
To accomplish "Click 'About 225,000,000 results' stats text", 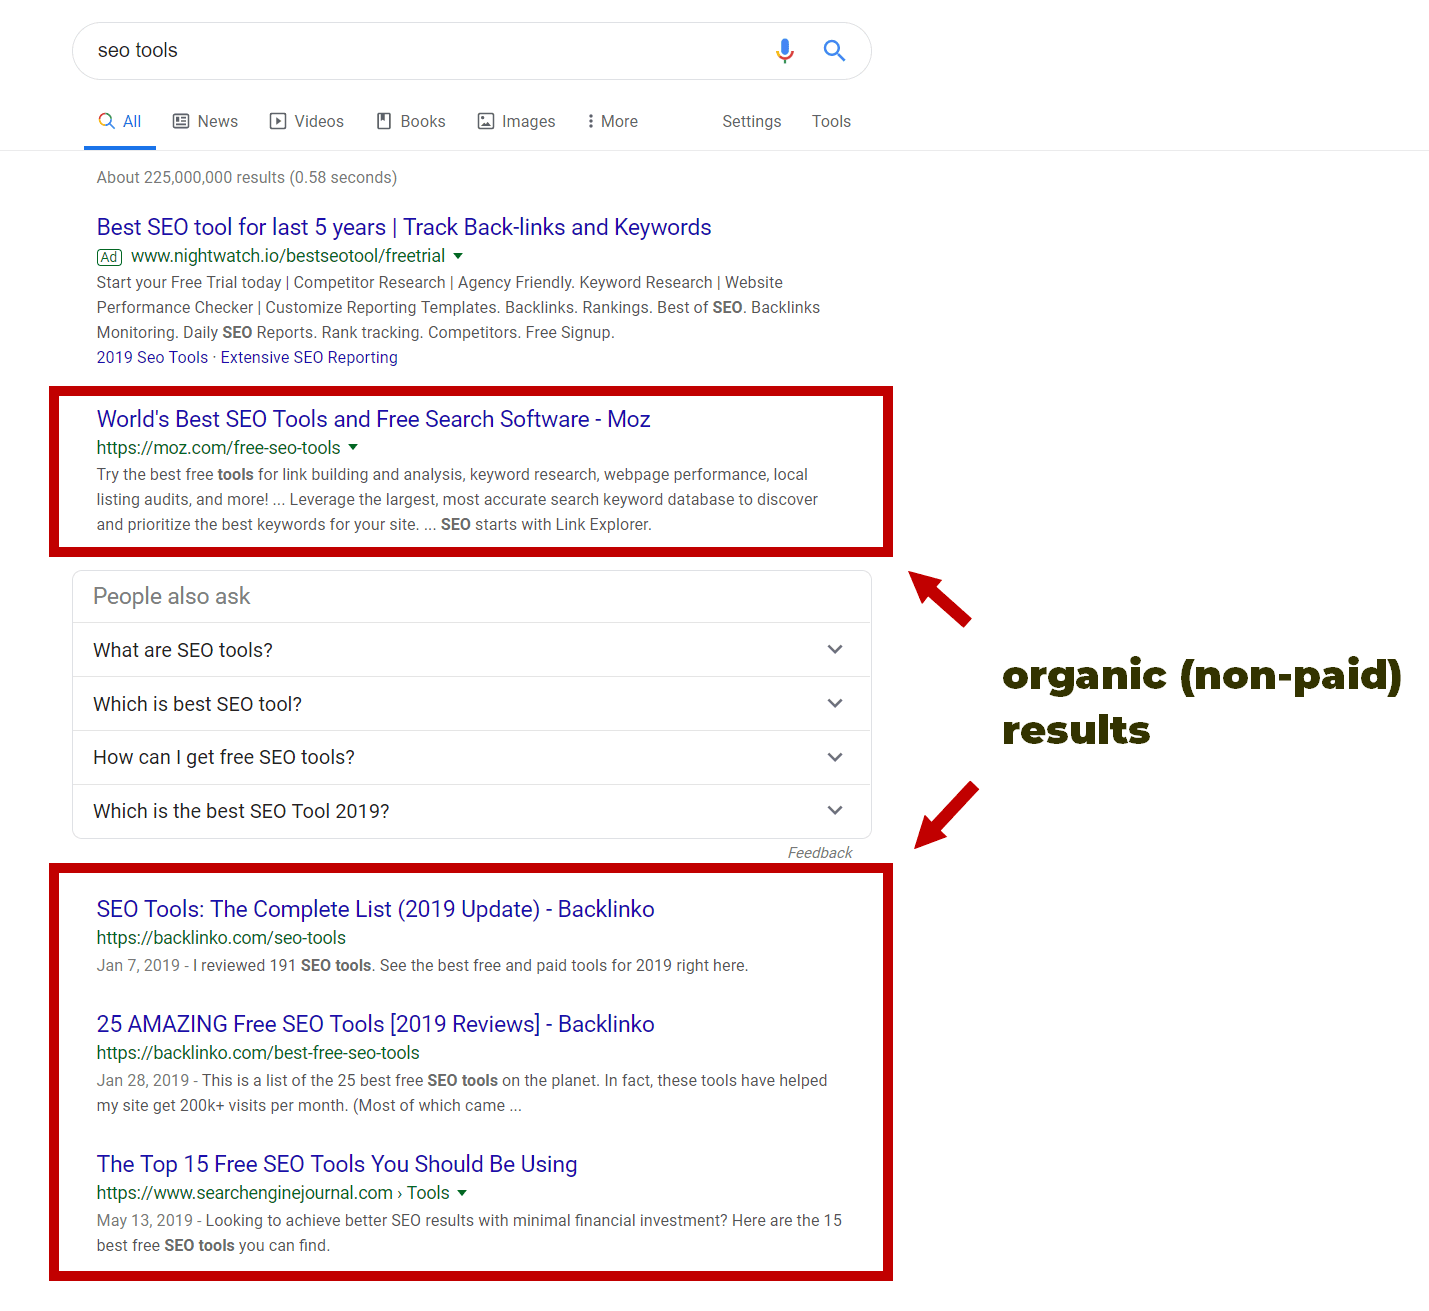I will click(247, 177).
